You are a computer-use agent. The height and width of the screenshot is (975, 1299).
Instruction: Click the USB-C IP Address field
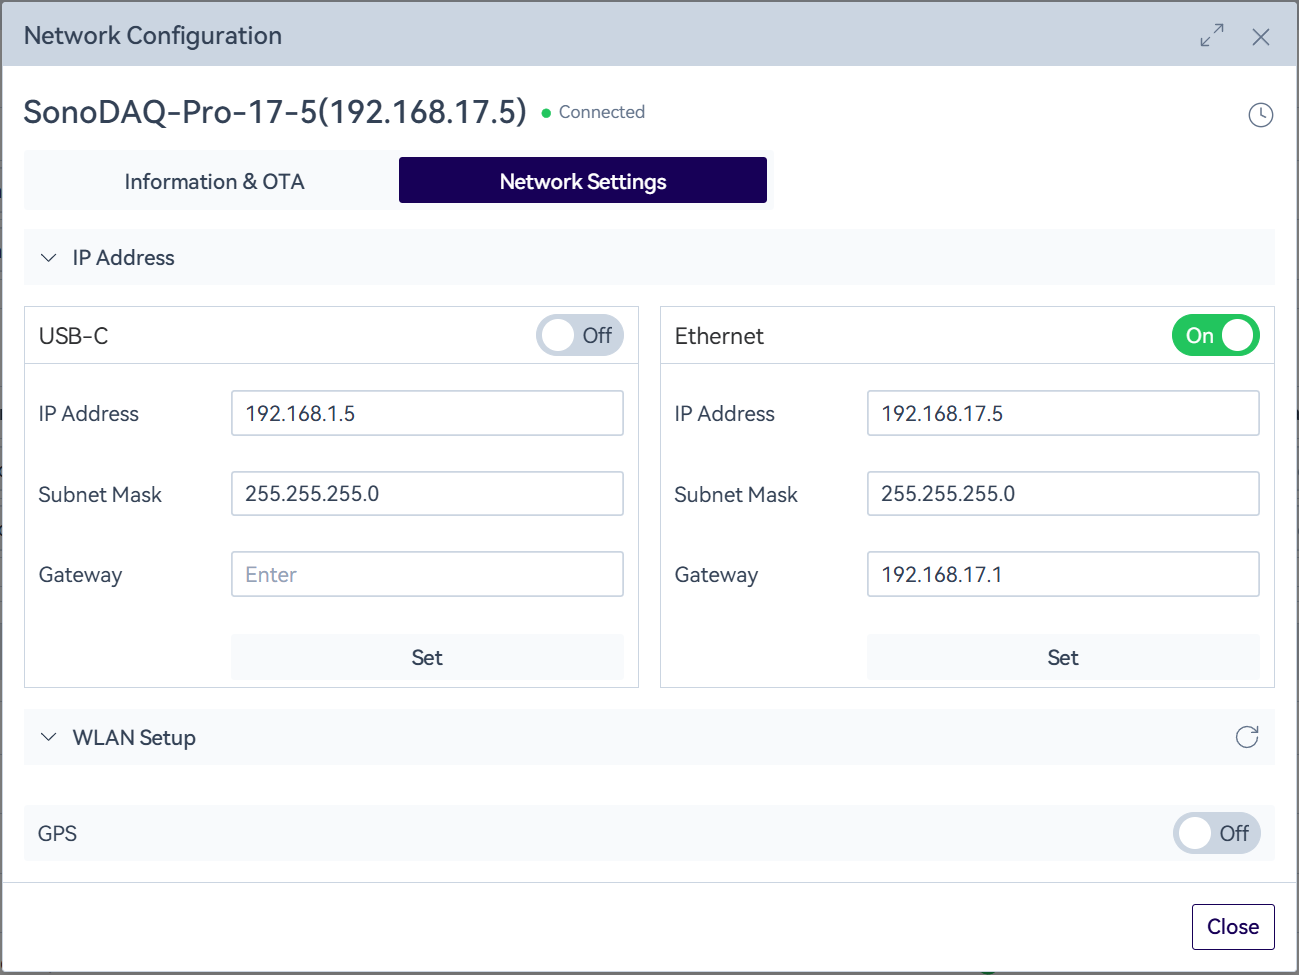point(427,413)
